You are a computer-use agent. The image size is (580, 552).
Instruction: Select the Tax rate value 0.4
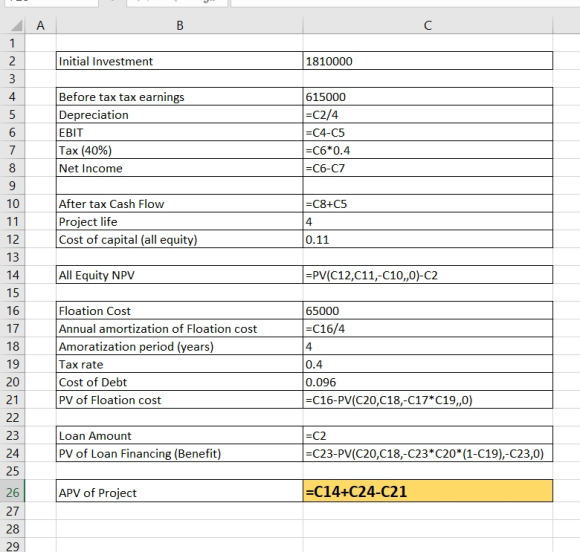(428, 364)
